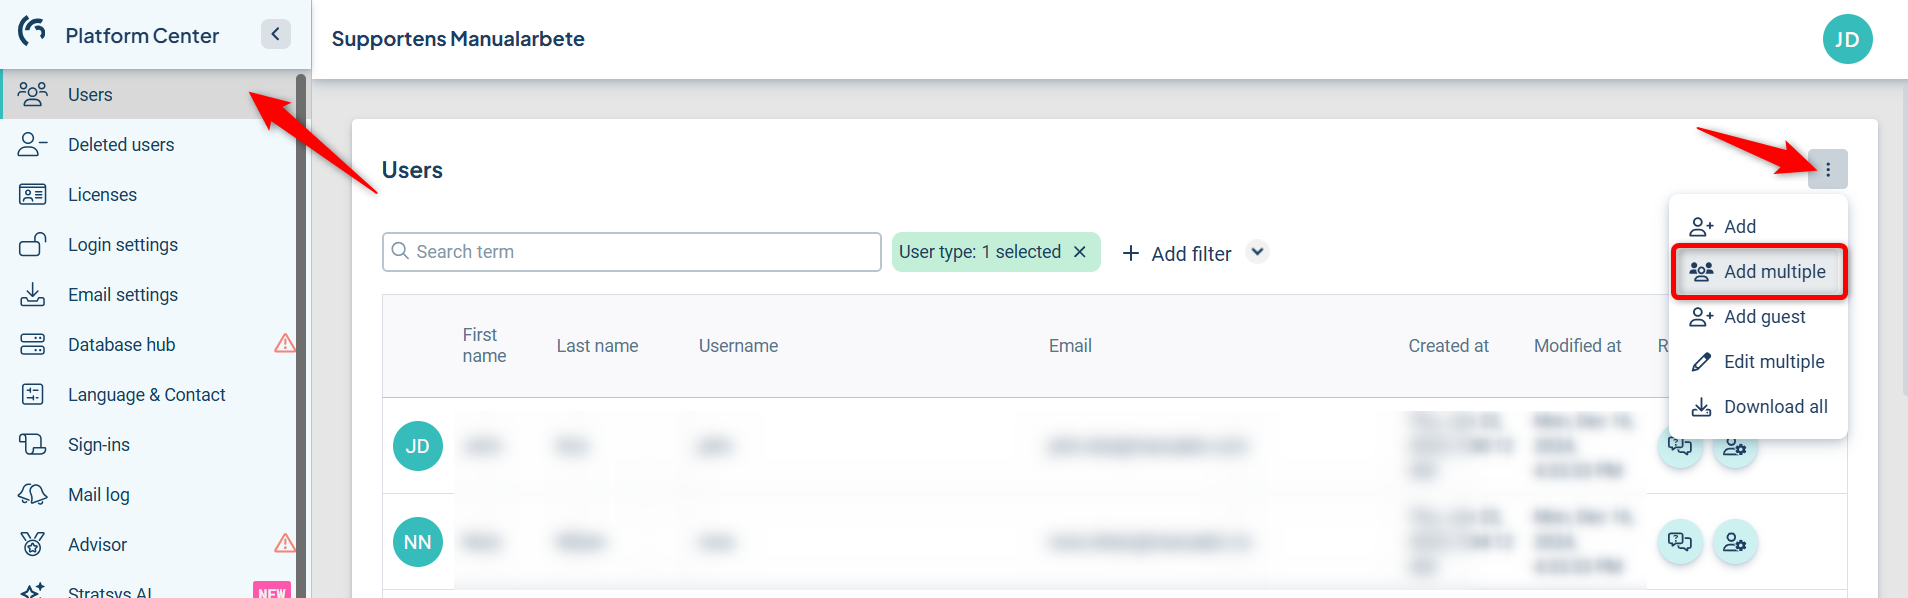Click the Add filter button
This screenshot has width=1908, height=598.
[1177, 254]
